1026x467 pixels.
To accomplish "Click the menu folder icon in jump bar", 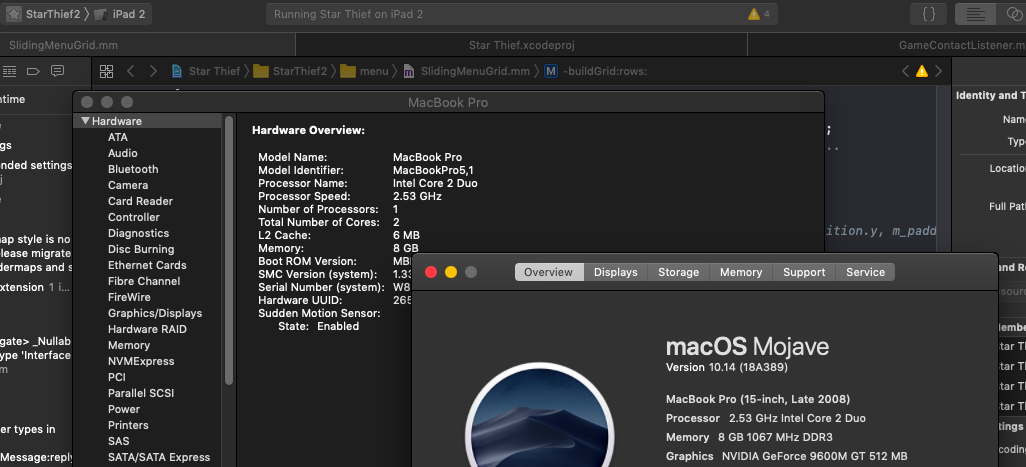I will pyautogui.click(x=348, y=71).
